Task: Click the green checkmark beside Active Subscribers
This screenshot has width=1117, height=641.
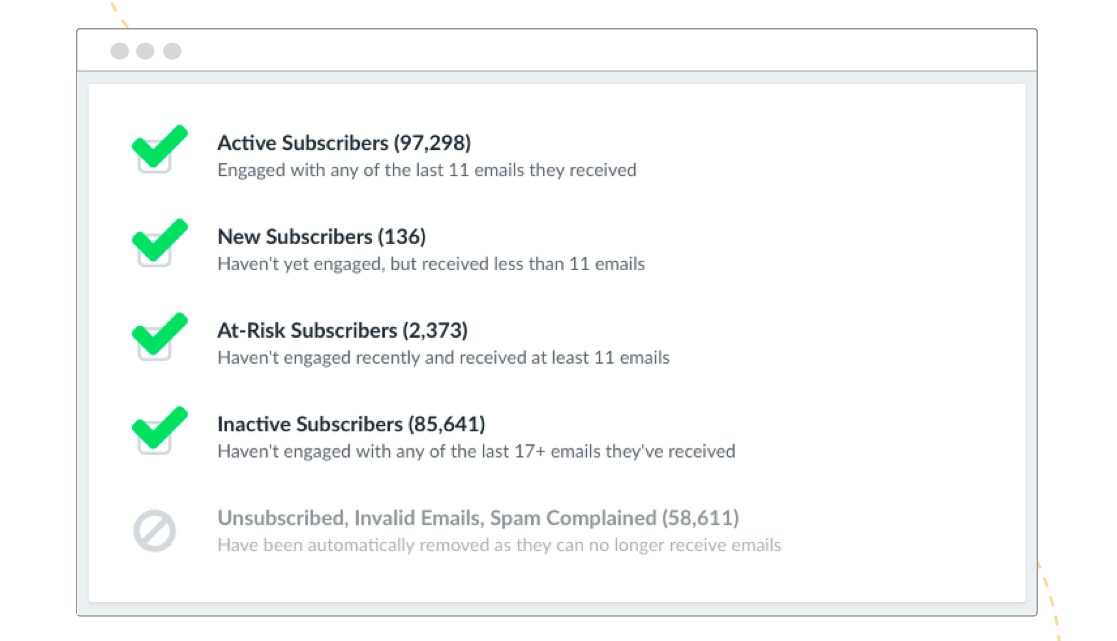Action: 160,145
